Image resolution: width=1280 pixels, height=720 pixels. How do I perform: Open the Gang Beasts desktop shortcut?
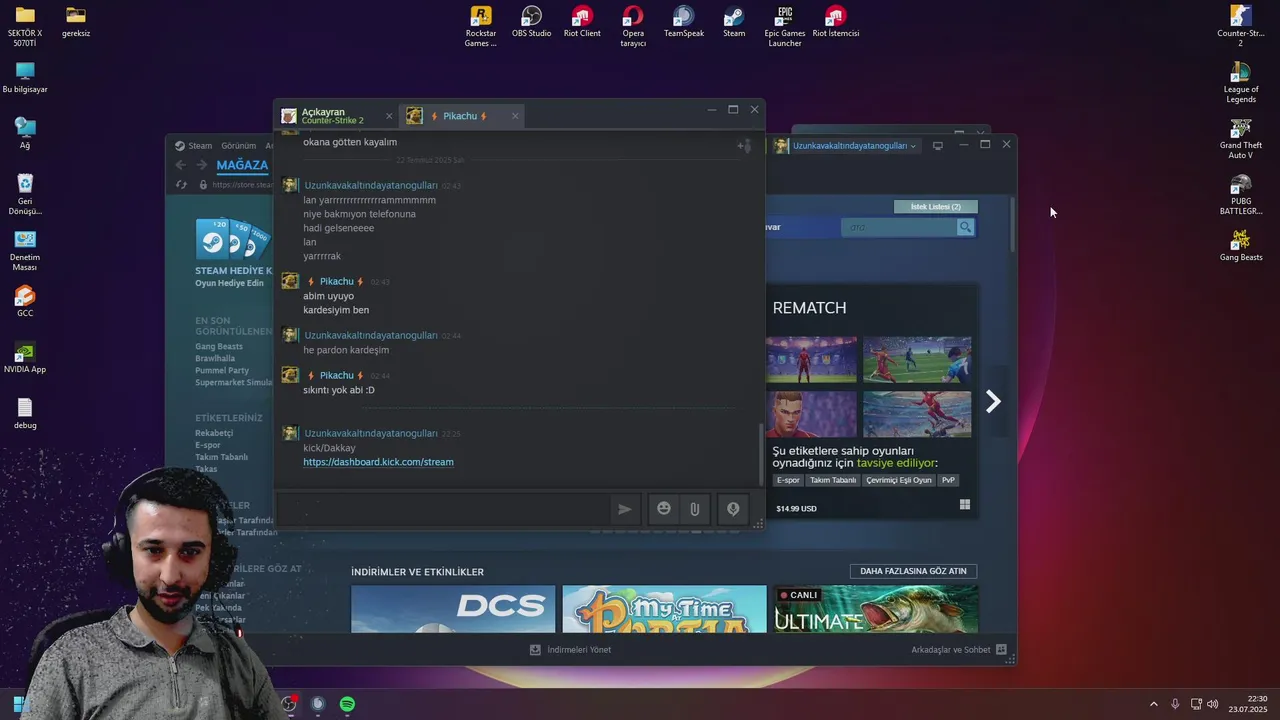pyautogui.click(x=1241, y=245)
